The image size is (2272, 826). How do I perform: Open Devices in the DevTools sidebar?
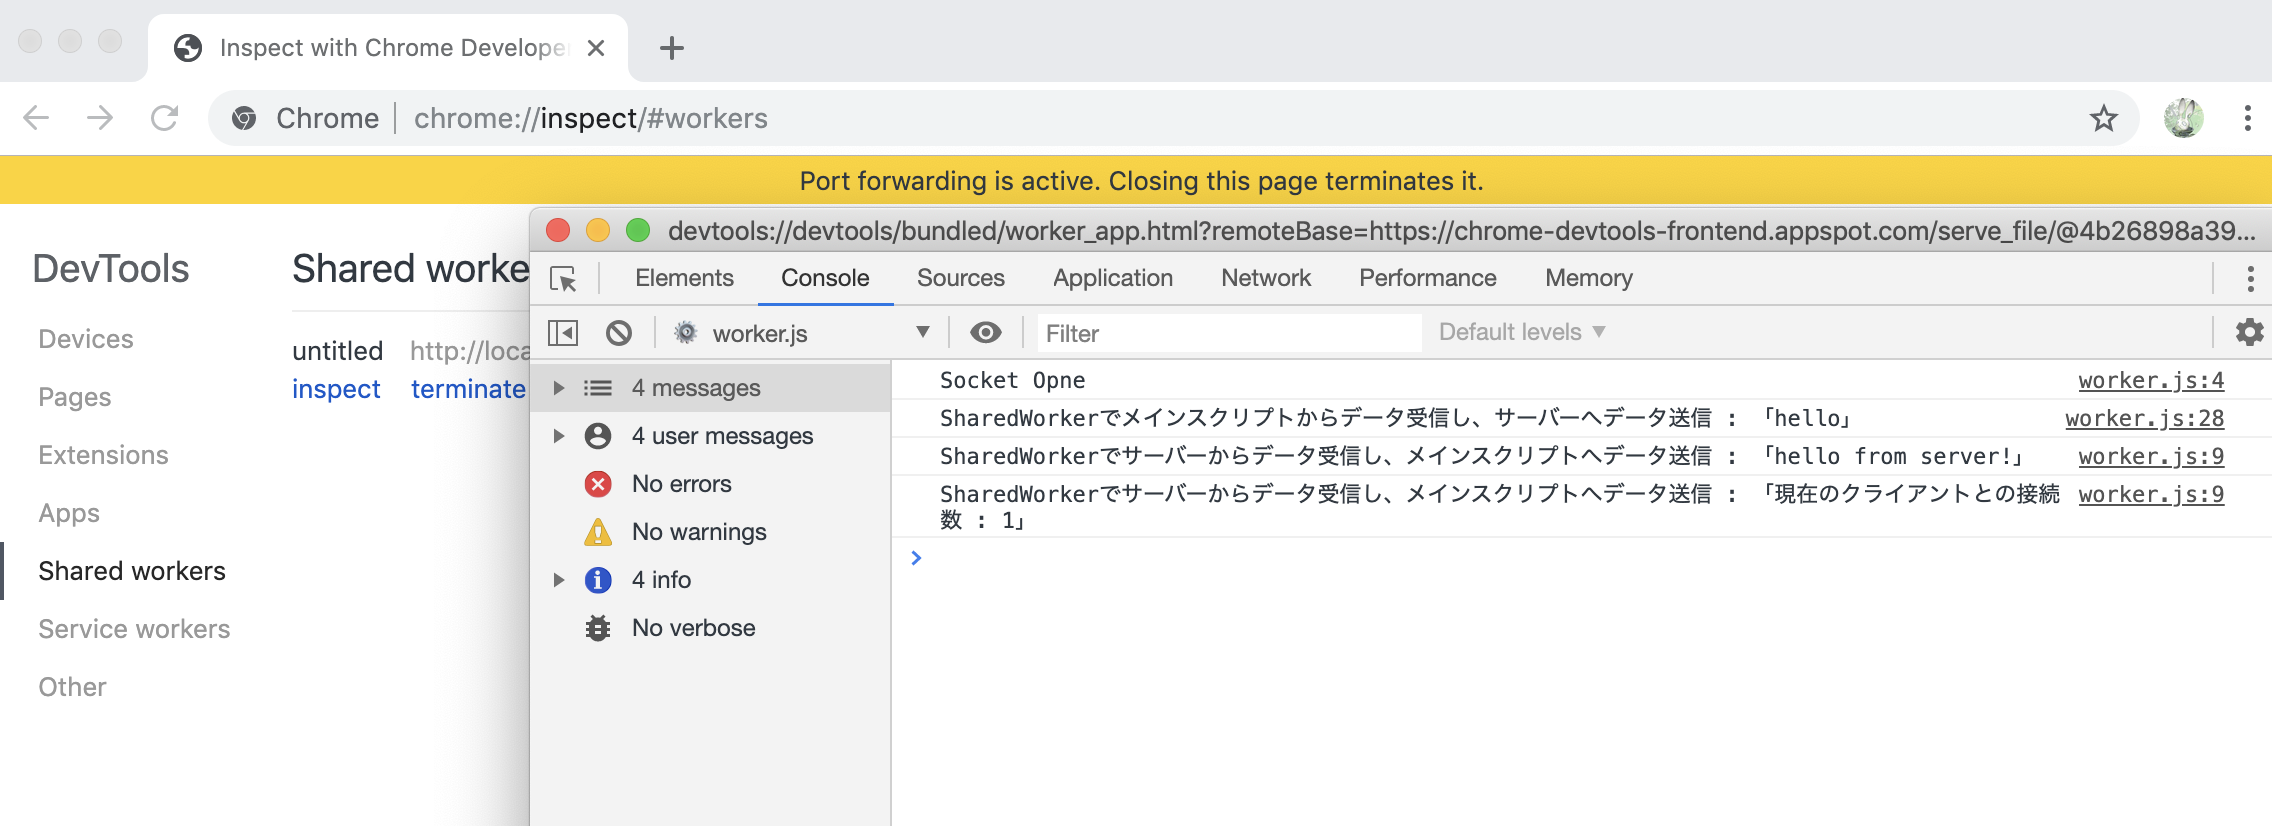(x=86, y=339)
